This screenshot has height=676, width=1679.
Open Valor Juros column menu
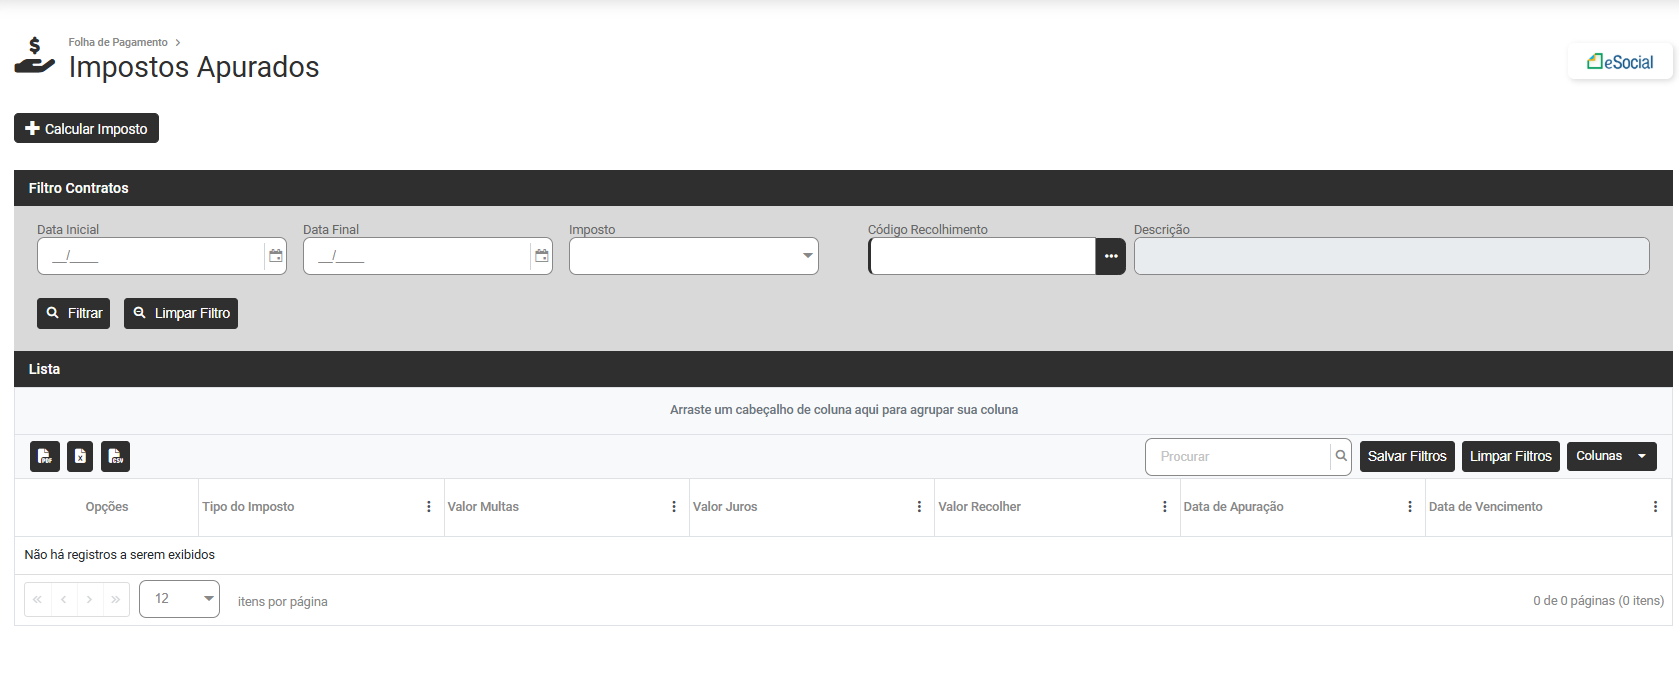[919, 507]
